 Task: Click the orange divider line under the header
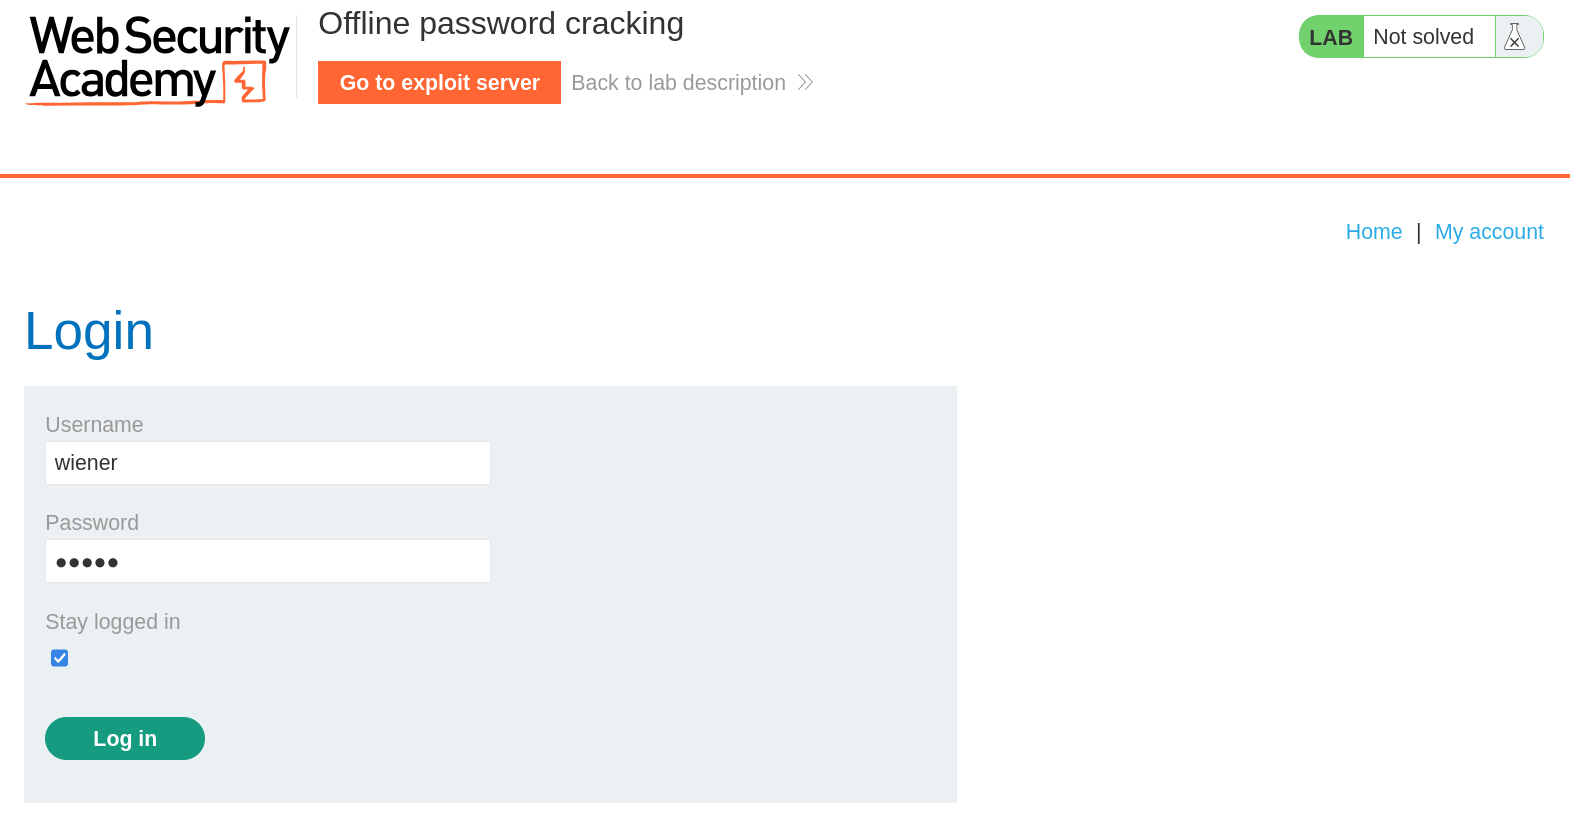click(x=785, y=174)
